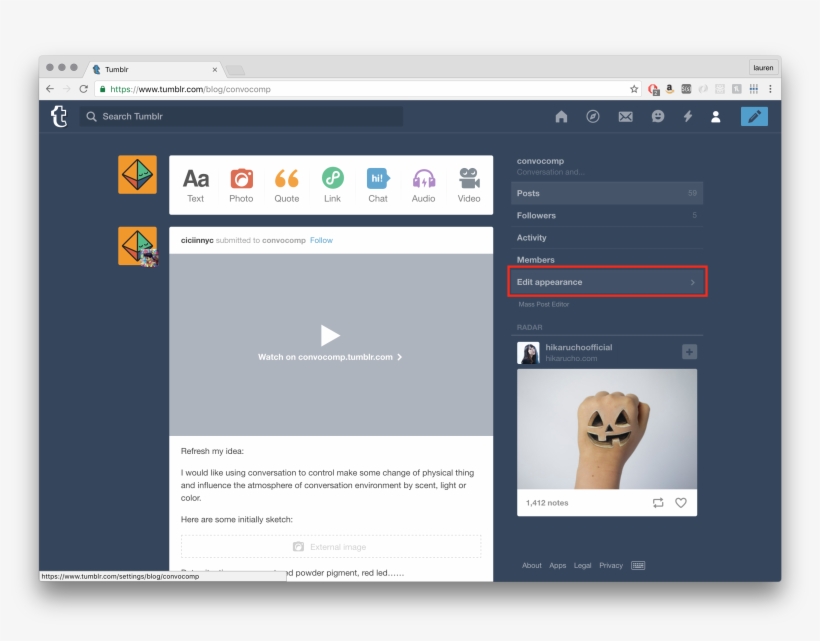Screen dimensions: 820x641
Task: Follow the blog ciciinnyc
Action: click(x=321, y=240)
